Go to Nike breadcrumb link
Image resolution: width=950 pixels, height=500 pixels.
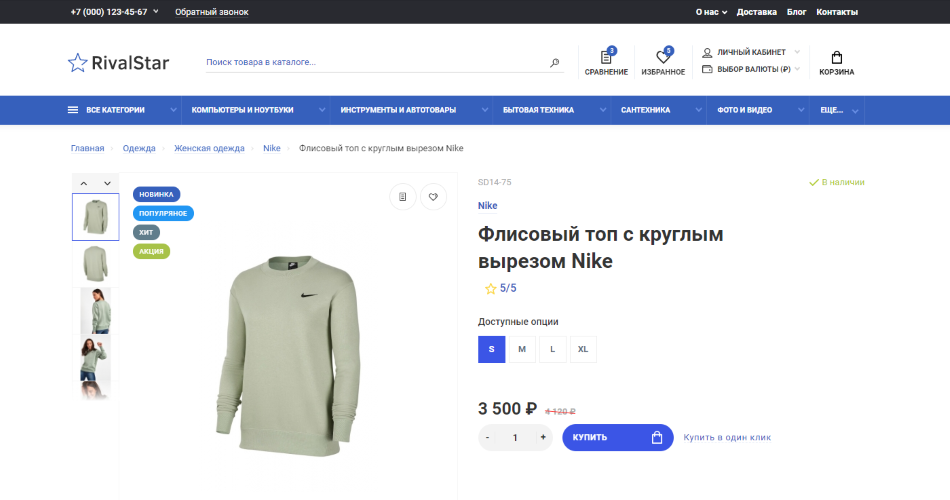[271, 148]
